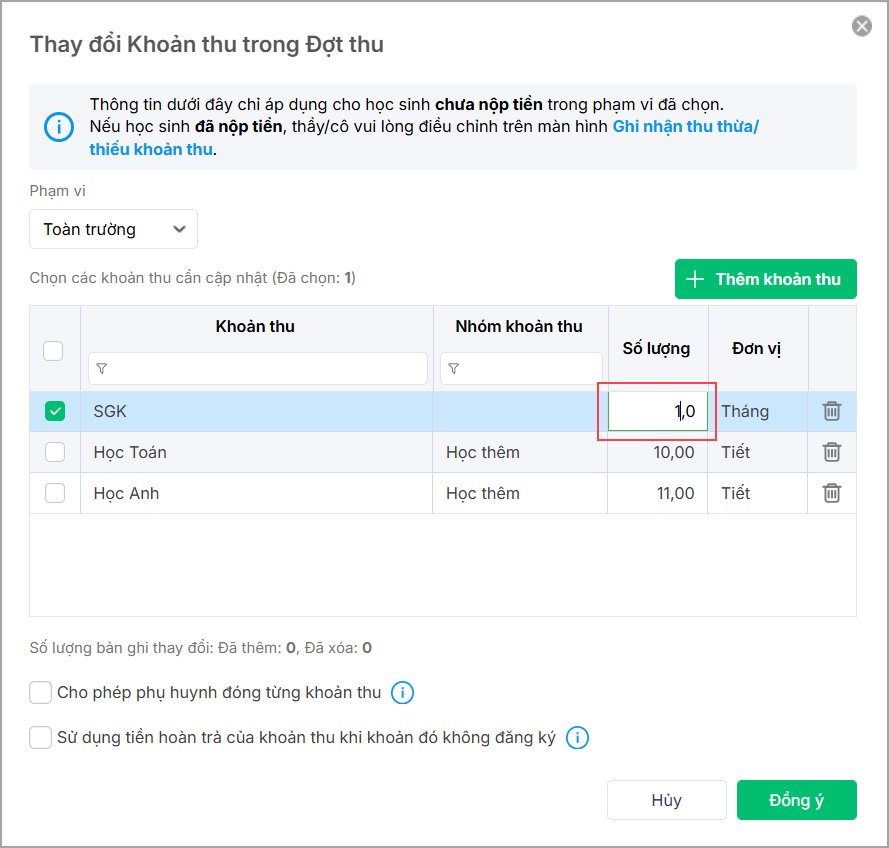Click filter icon in Nhóm khoản thu column
889x848 pixels.
pyautogui.click(x=454, y=369)
